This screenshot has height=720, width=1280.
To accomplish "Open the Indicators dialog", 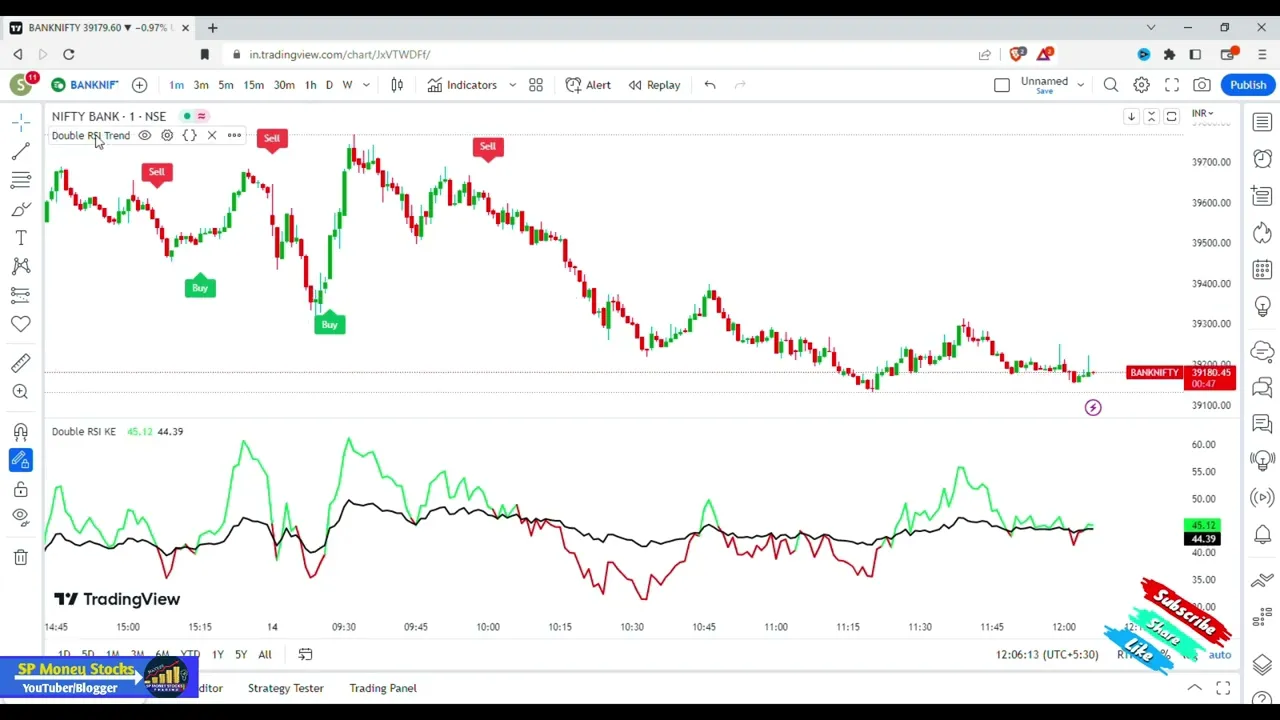I will (462, 85).
